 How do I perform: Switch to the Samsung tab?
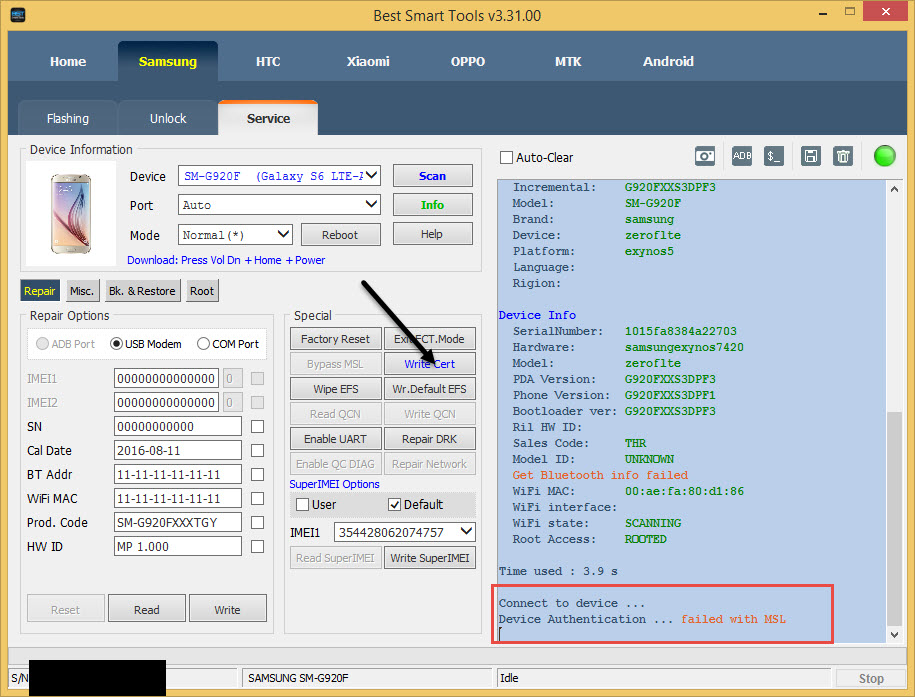[168, 61]
